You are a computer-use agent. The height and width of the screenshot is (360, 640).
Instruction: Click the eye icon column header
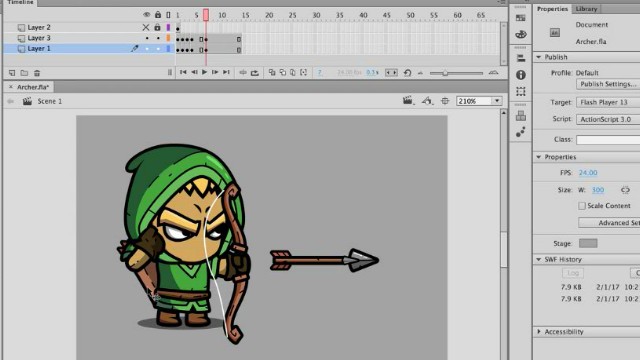click(x=147, y=15)
